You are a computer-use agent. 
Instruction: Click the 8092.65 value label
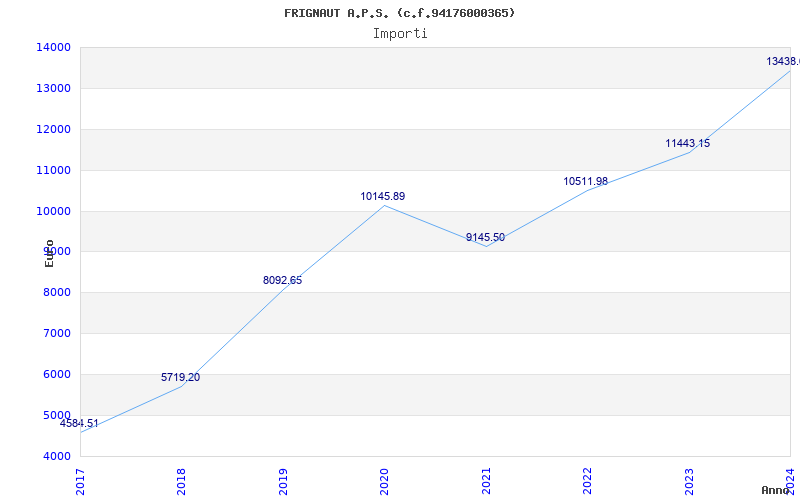click(282, 281)
